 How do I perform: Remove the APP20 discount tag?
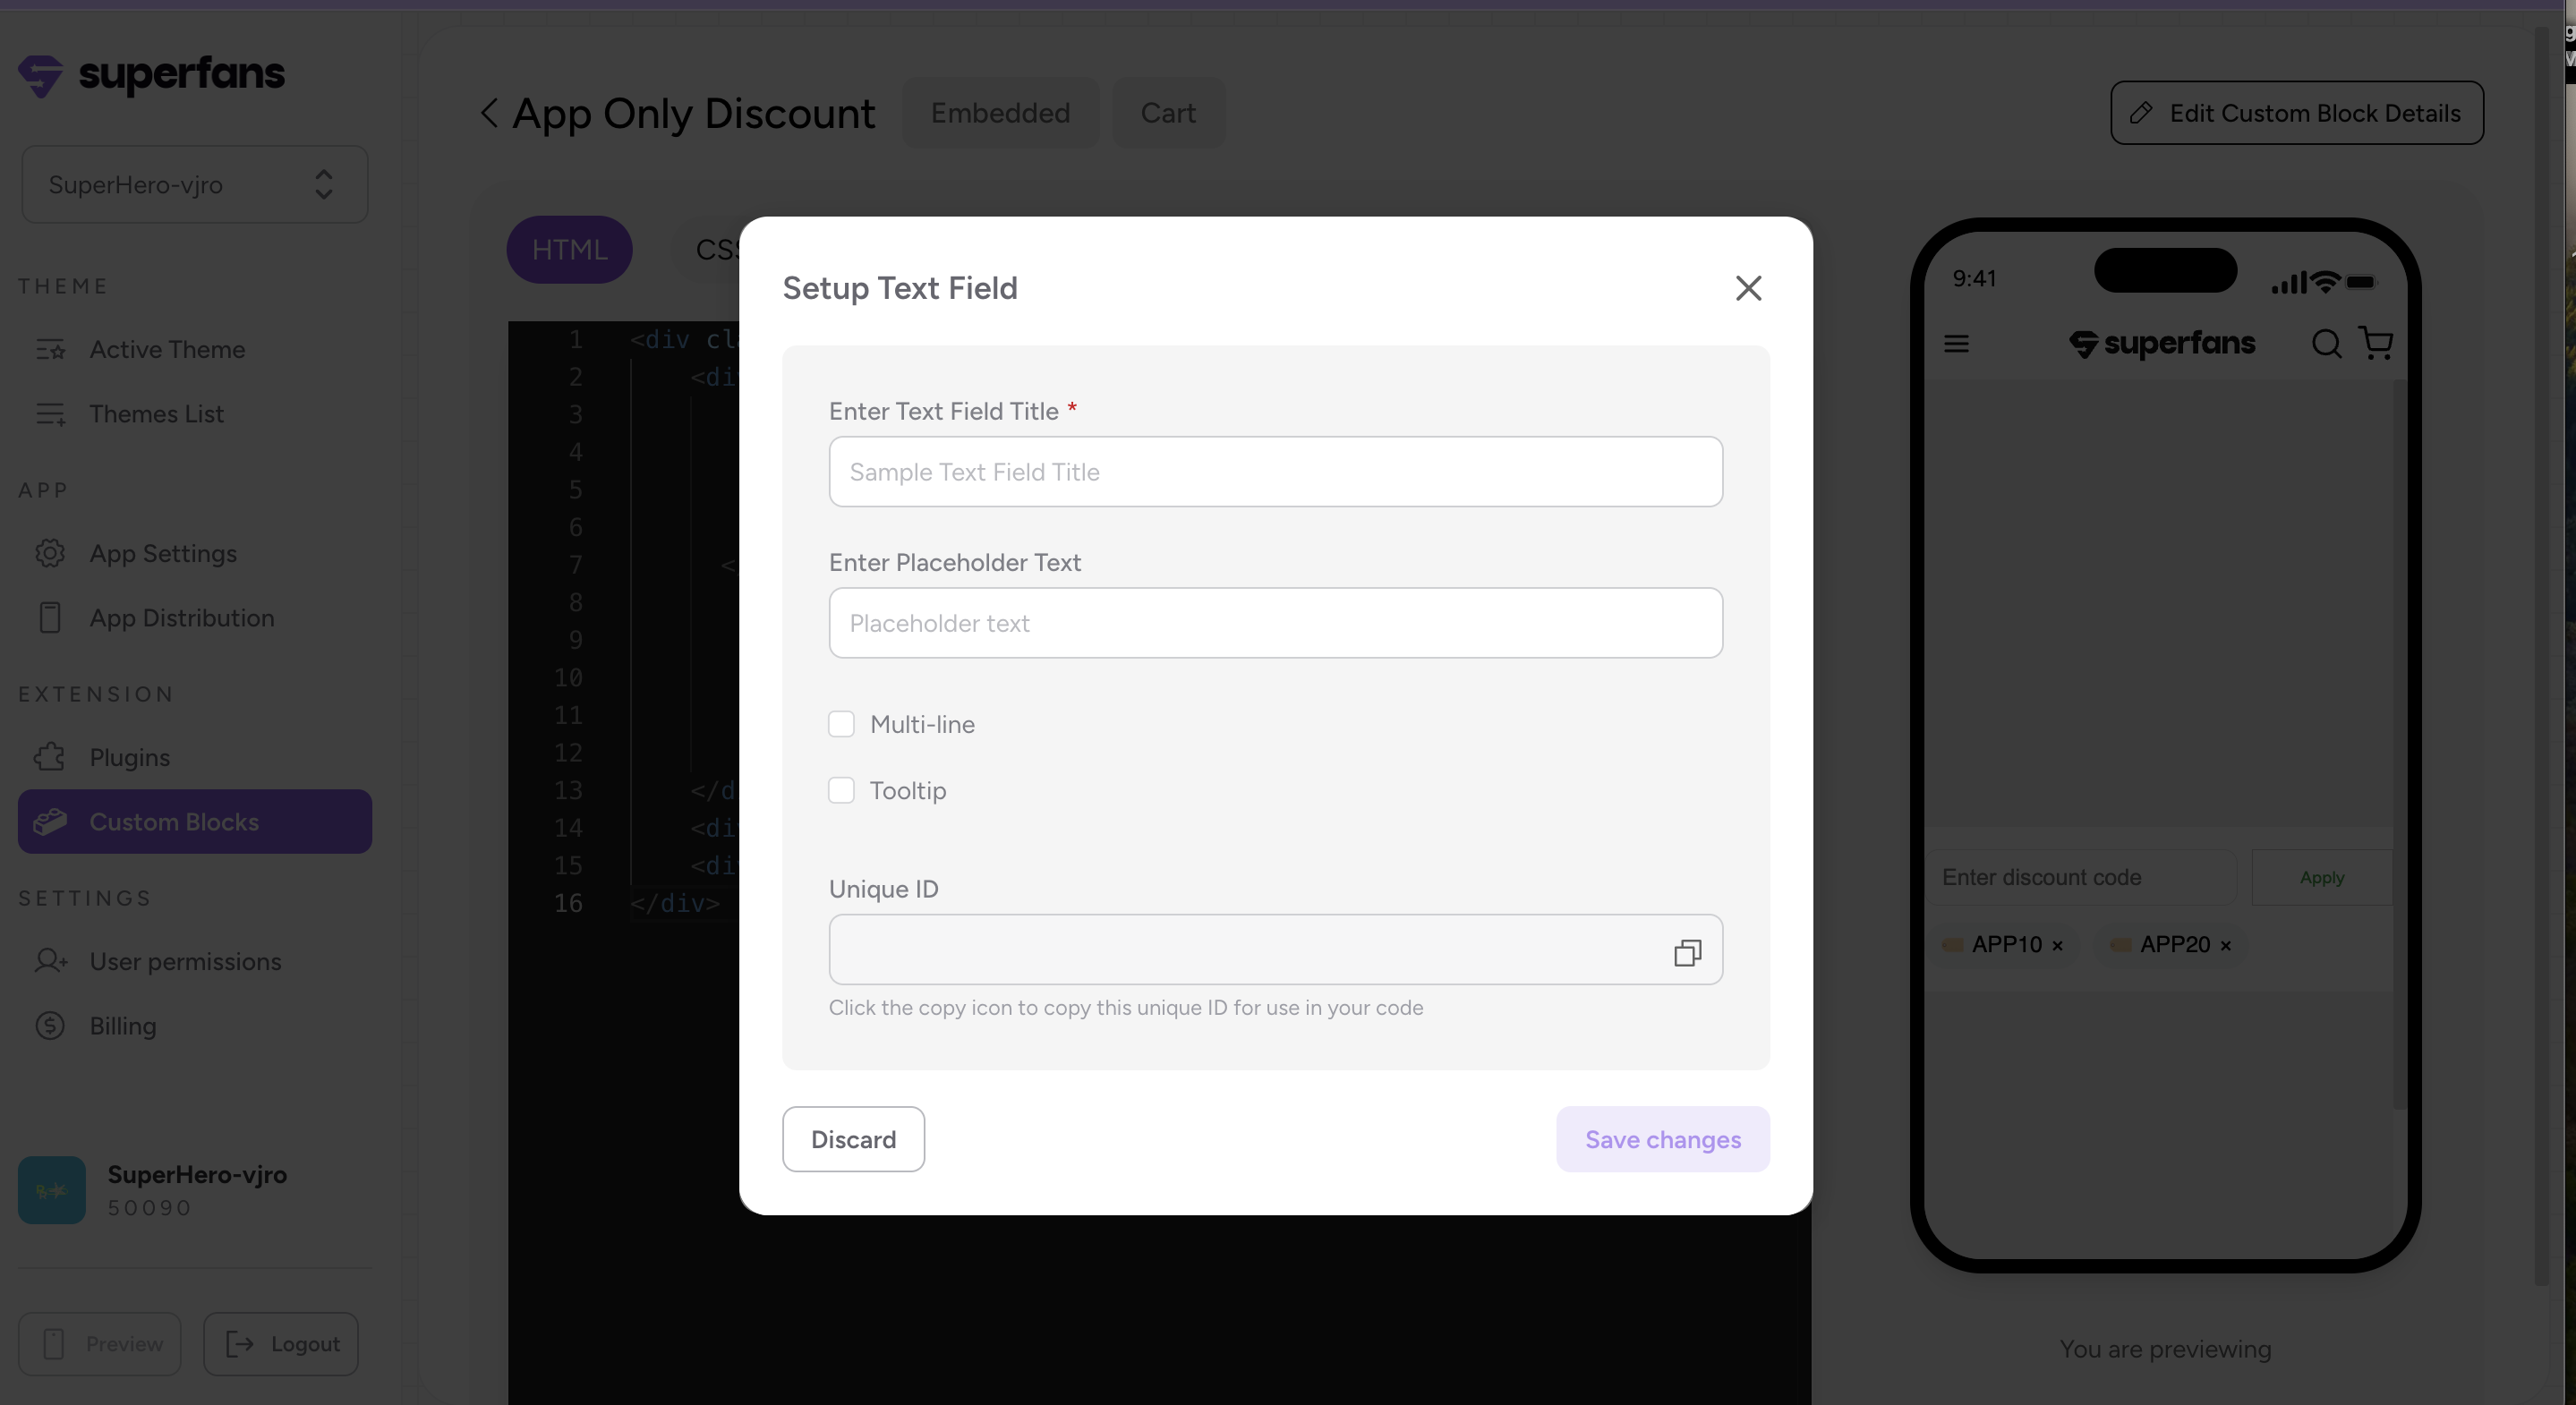point(2225,945)
